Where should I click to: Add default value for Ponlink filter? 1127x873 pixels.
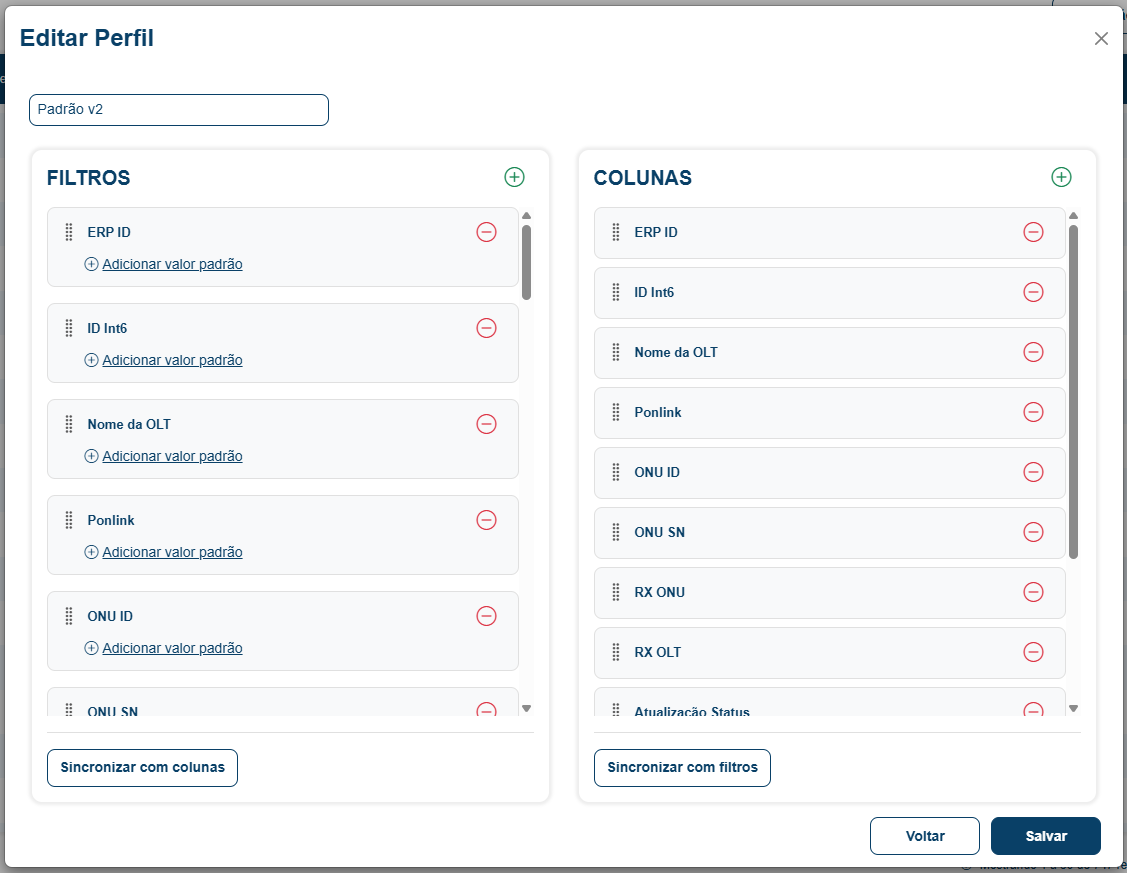point(164,552)
